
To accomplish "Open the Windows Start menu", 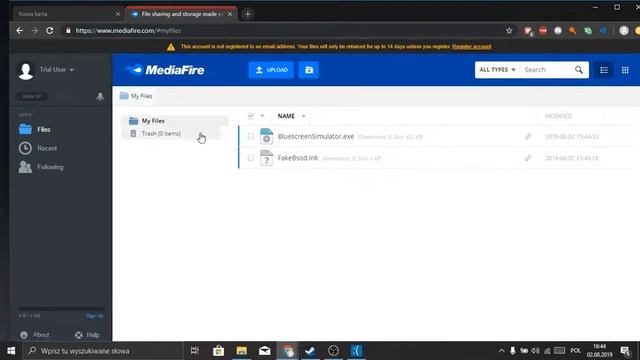I will click(x=11, y=351).
